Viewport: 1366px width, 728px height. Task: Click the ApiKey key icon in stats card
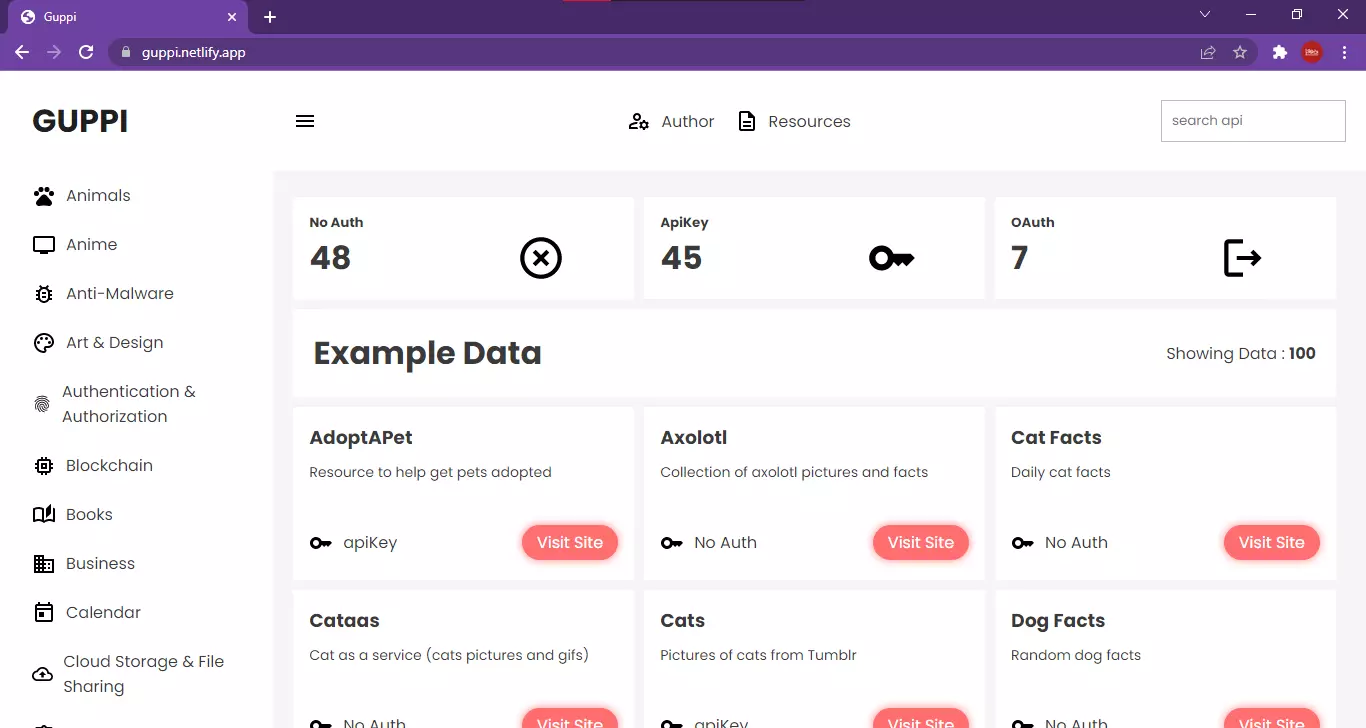click(892, 259)
